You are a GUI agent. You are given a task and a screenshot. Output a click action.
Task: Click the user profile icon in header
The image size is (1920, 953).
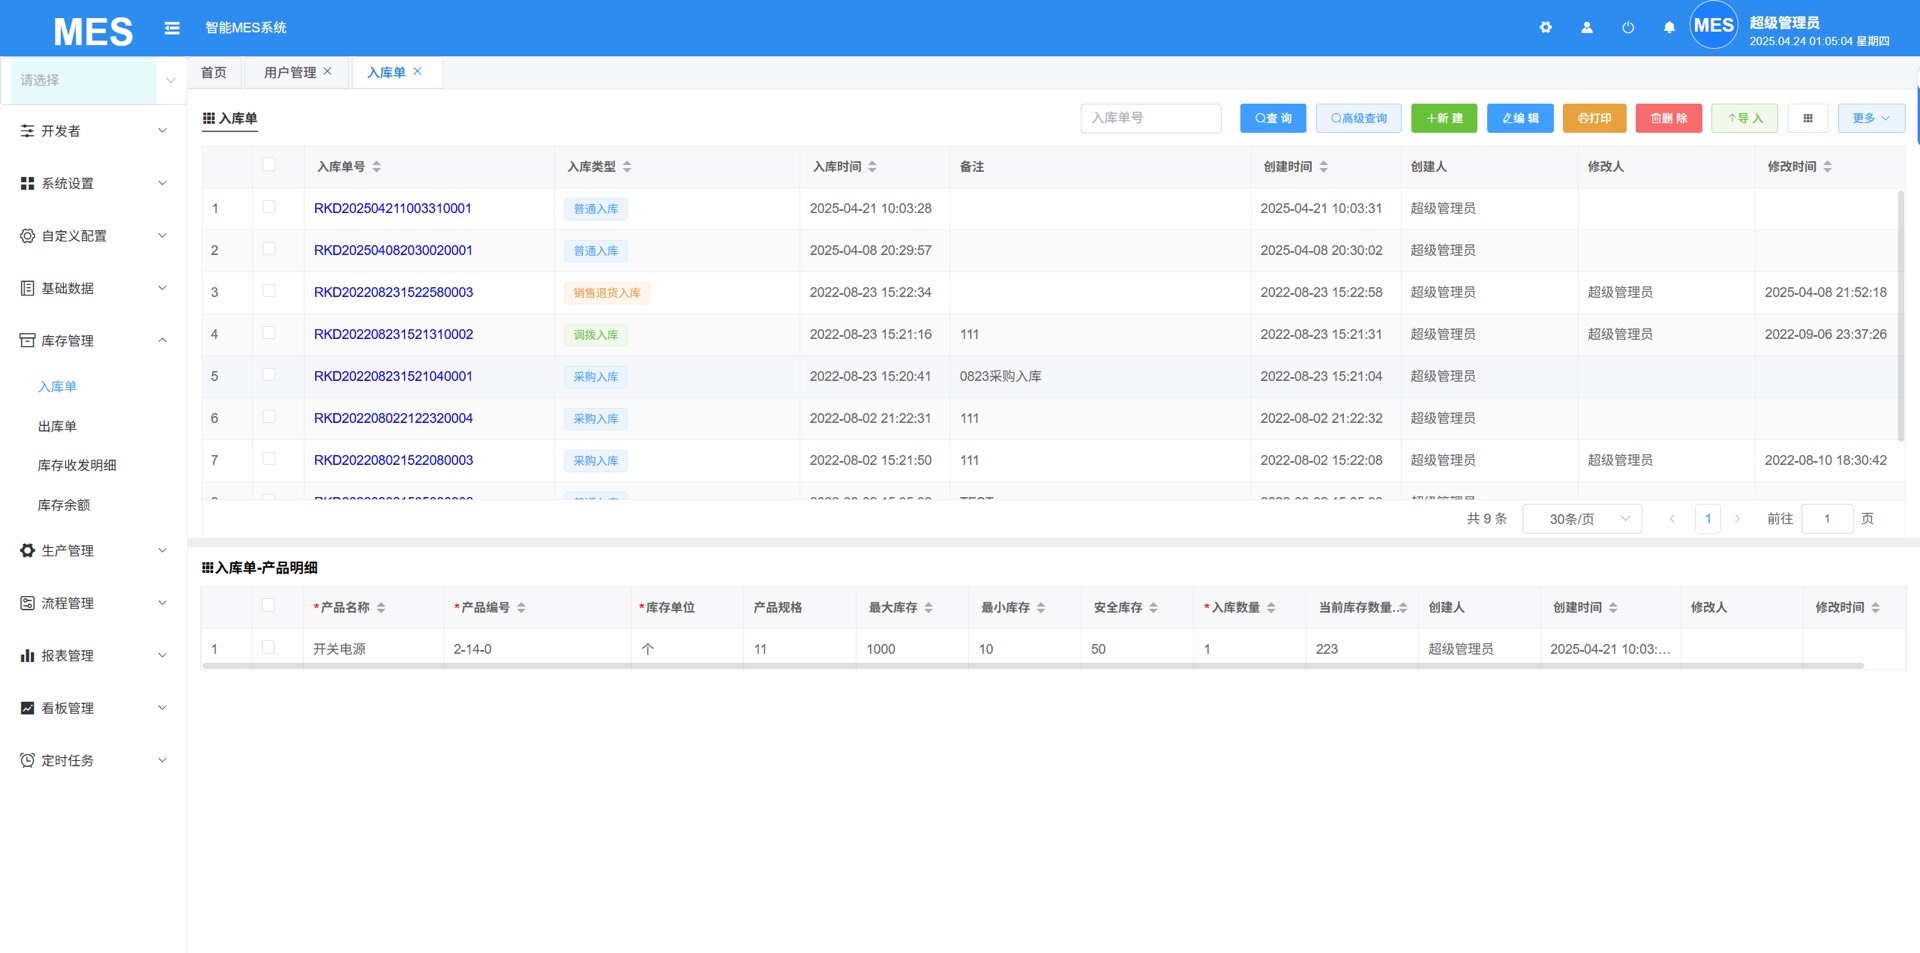[1586, 28]
